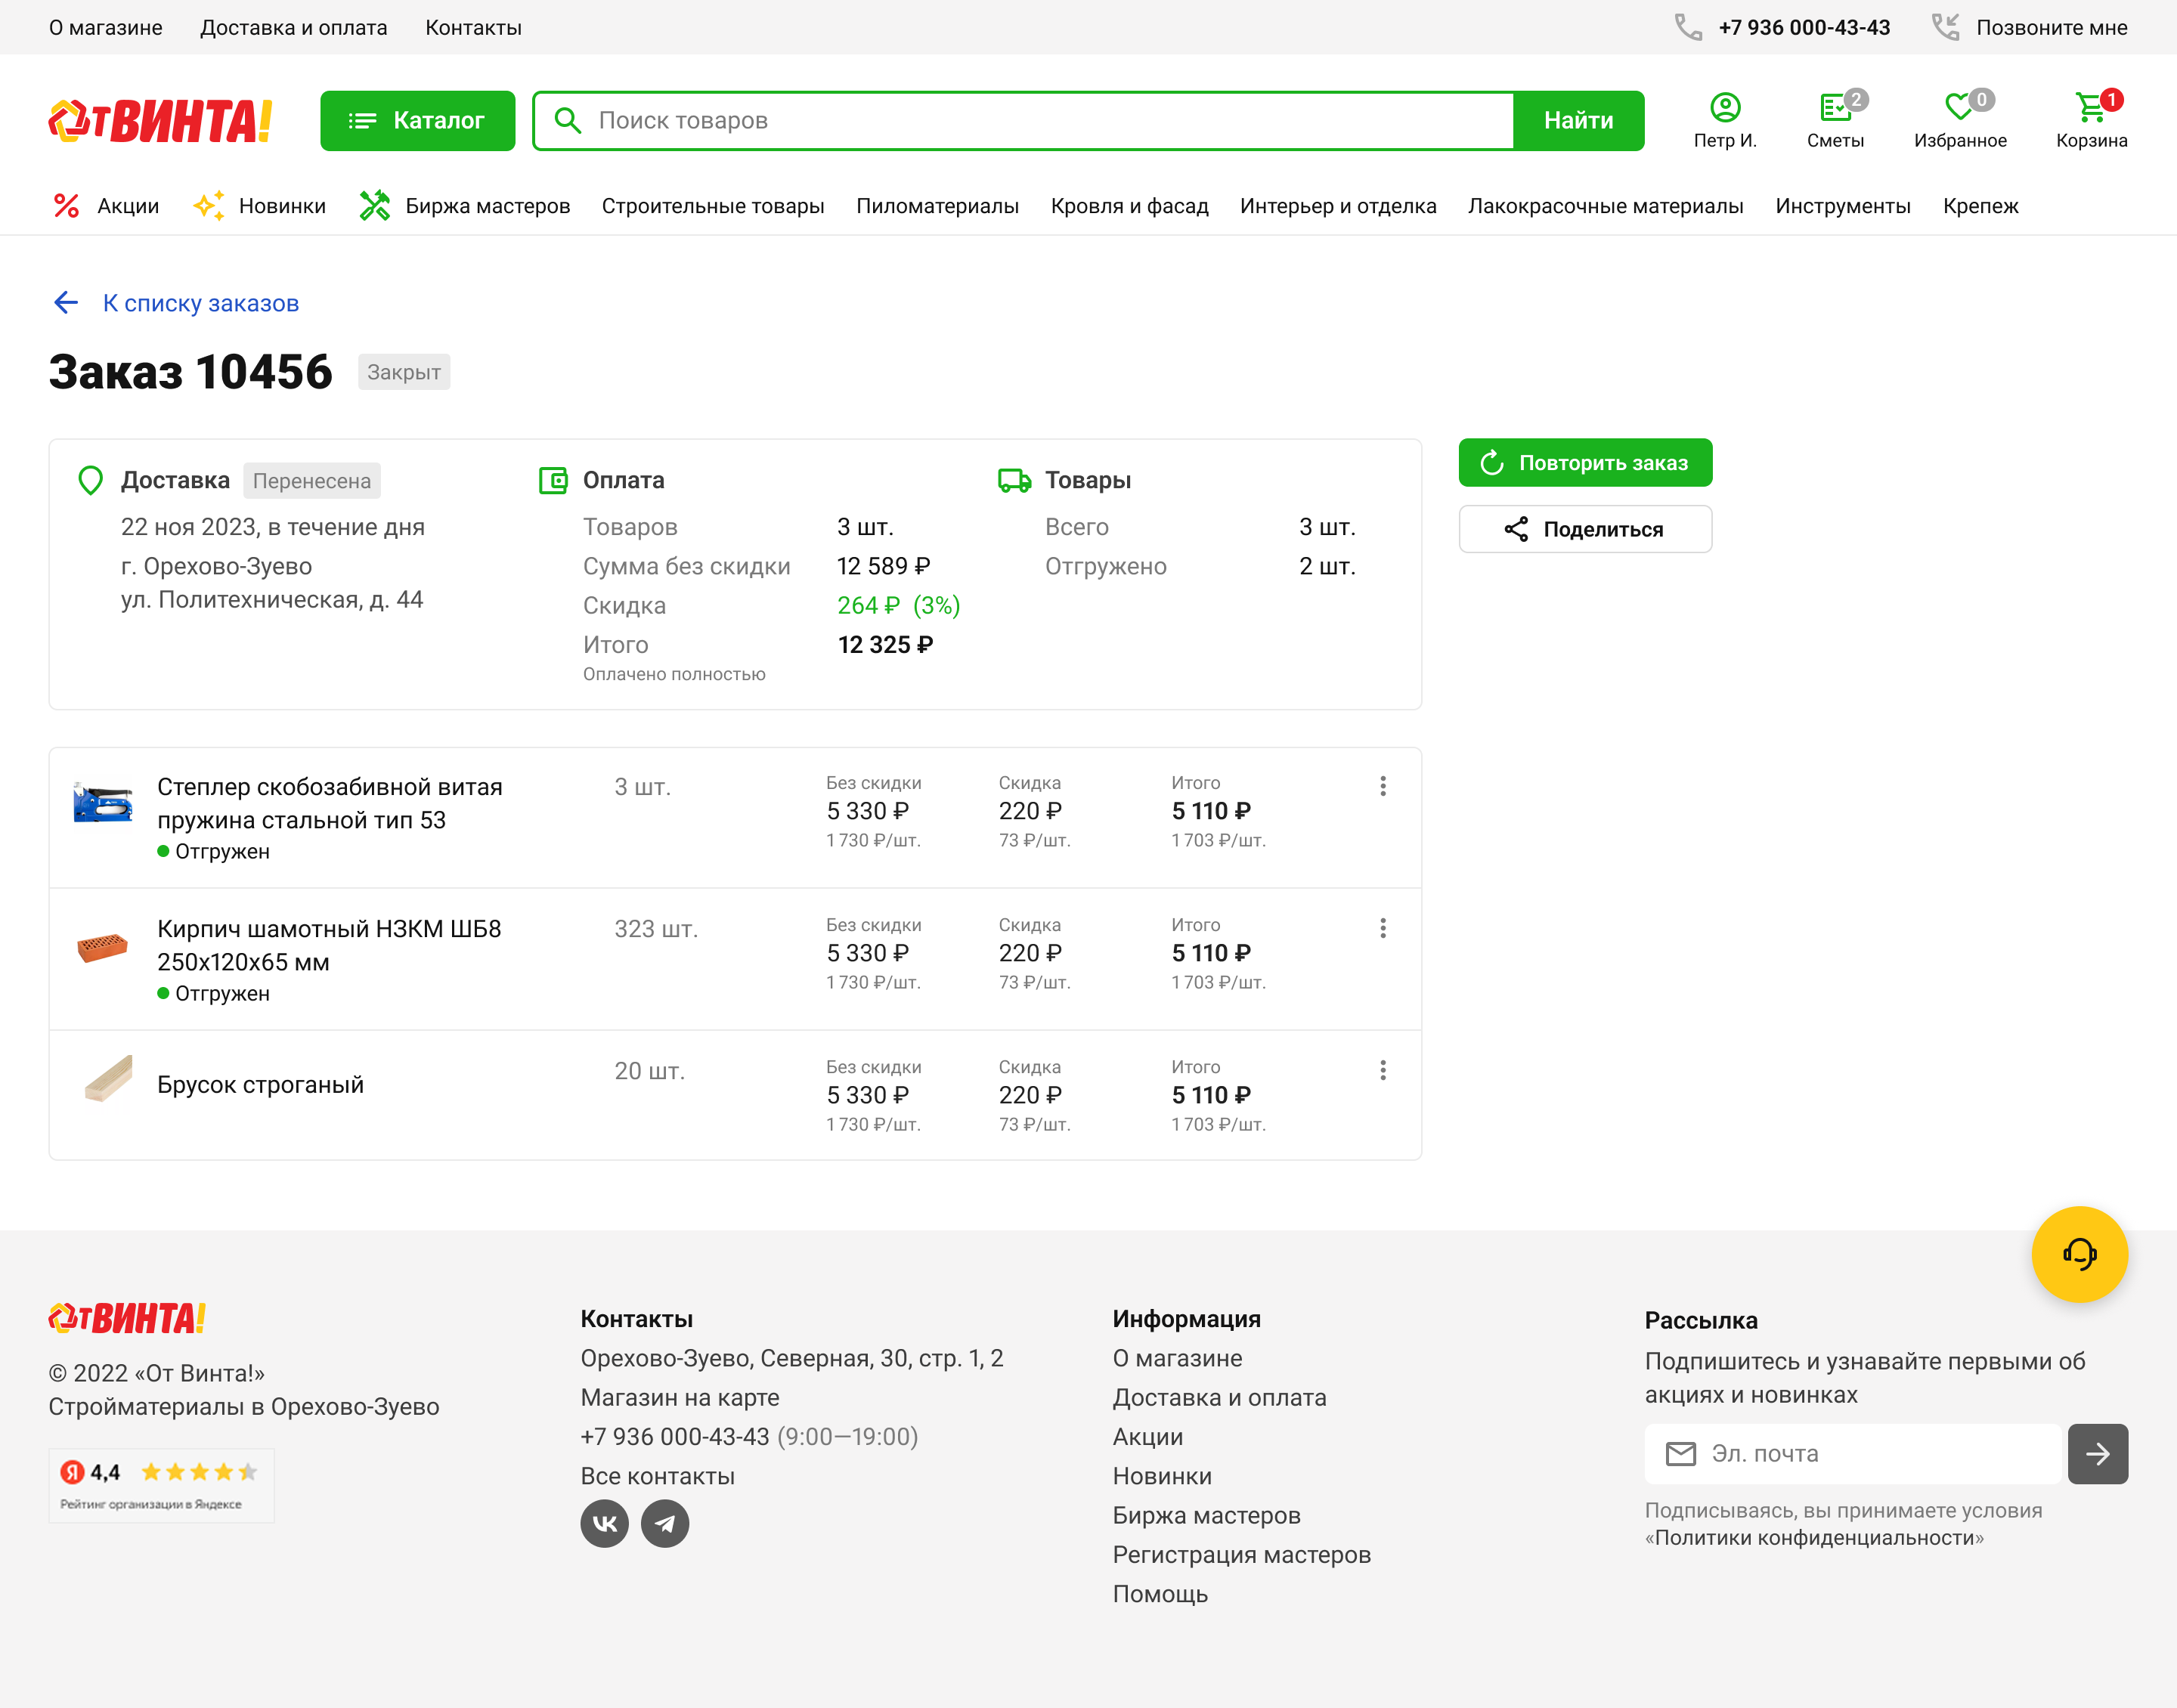Click the От Винта header logo
This screenshot has width=2177, height=1708.
point(161,121)
